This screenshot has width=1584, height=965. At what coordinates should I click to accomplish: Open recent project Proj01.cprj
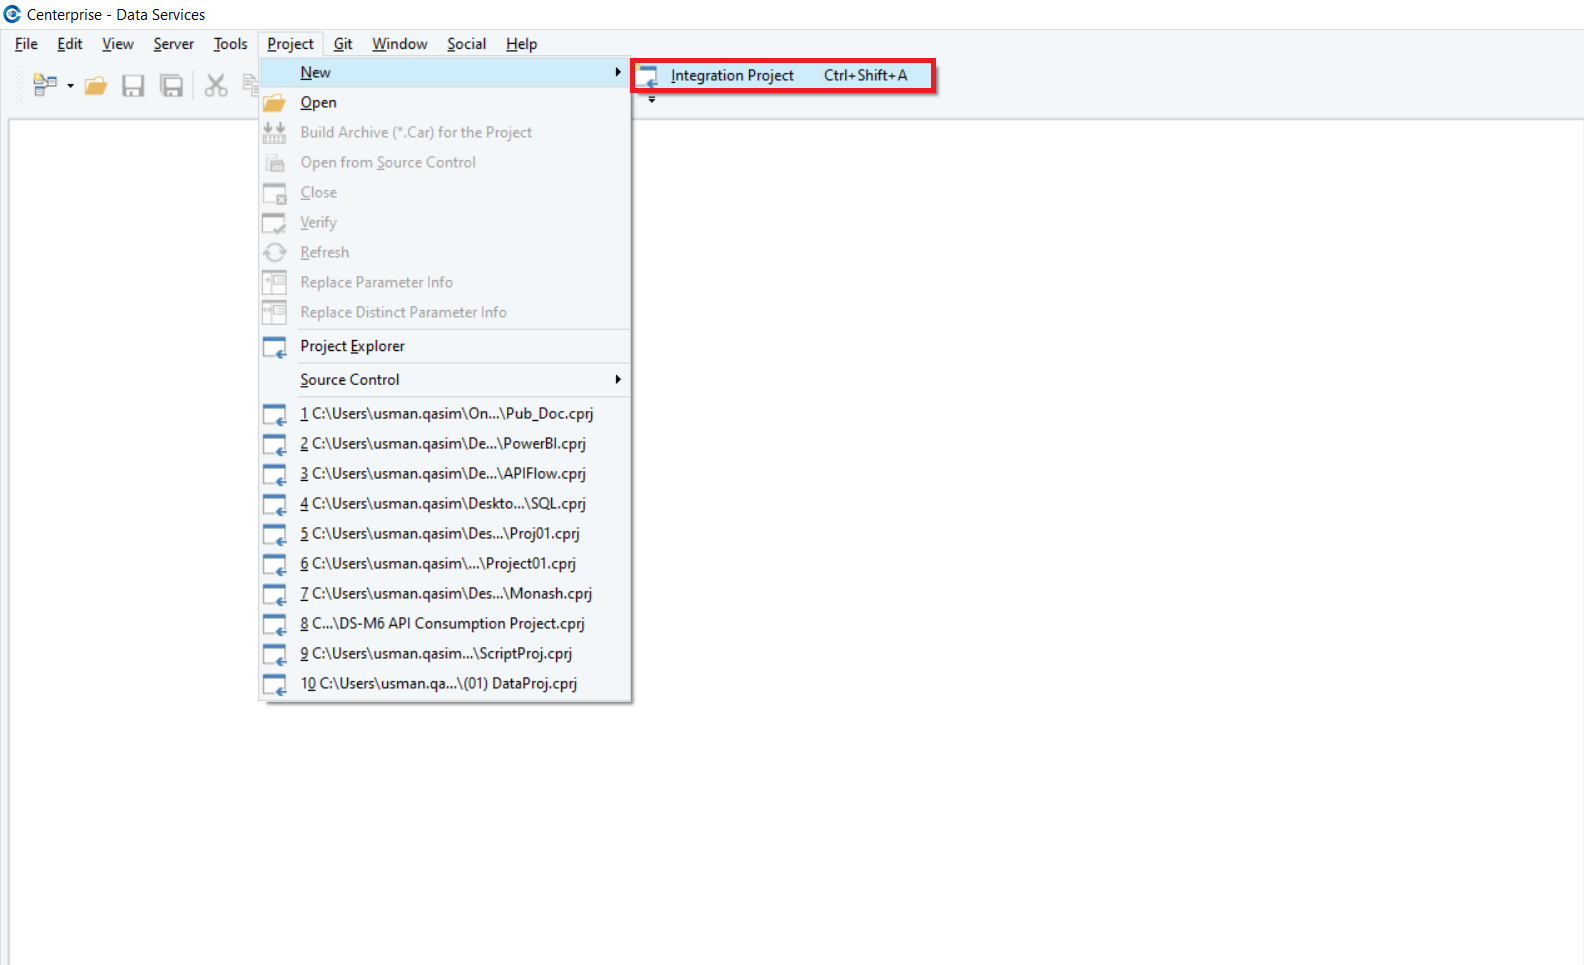tap(445, 534)
